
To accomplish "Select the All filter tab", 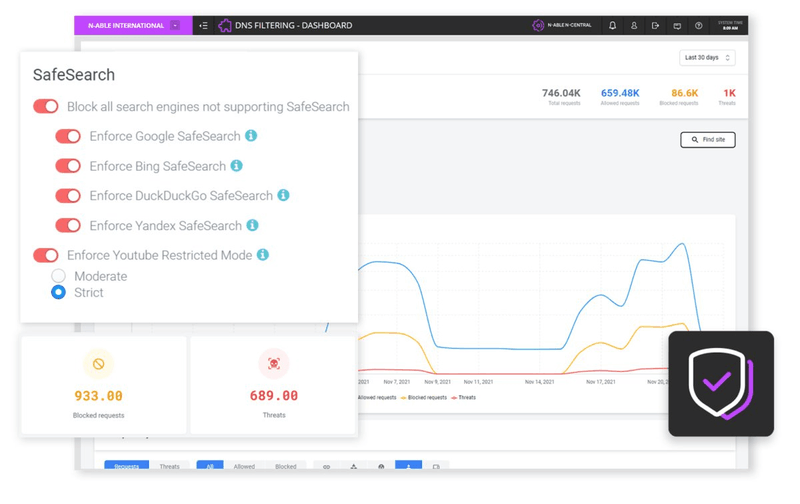I will click(x=210, y=466).
